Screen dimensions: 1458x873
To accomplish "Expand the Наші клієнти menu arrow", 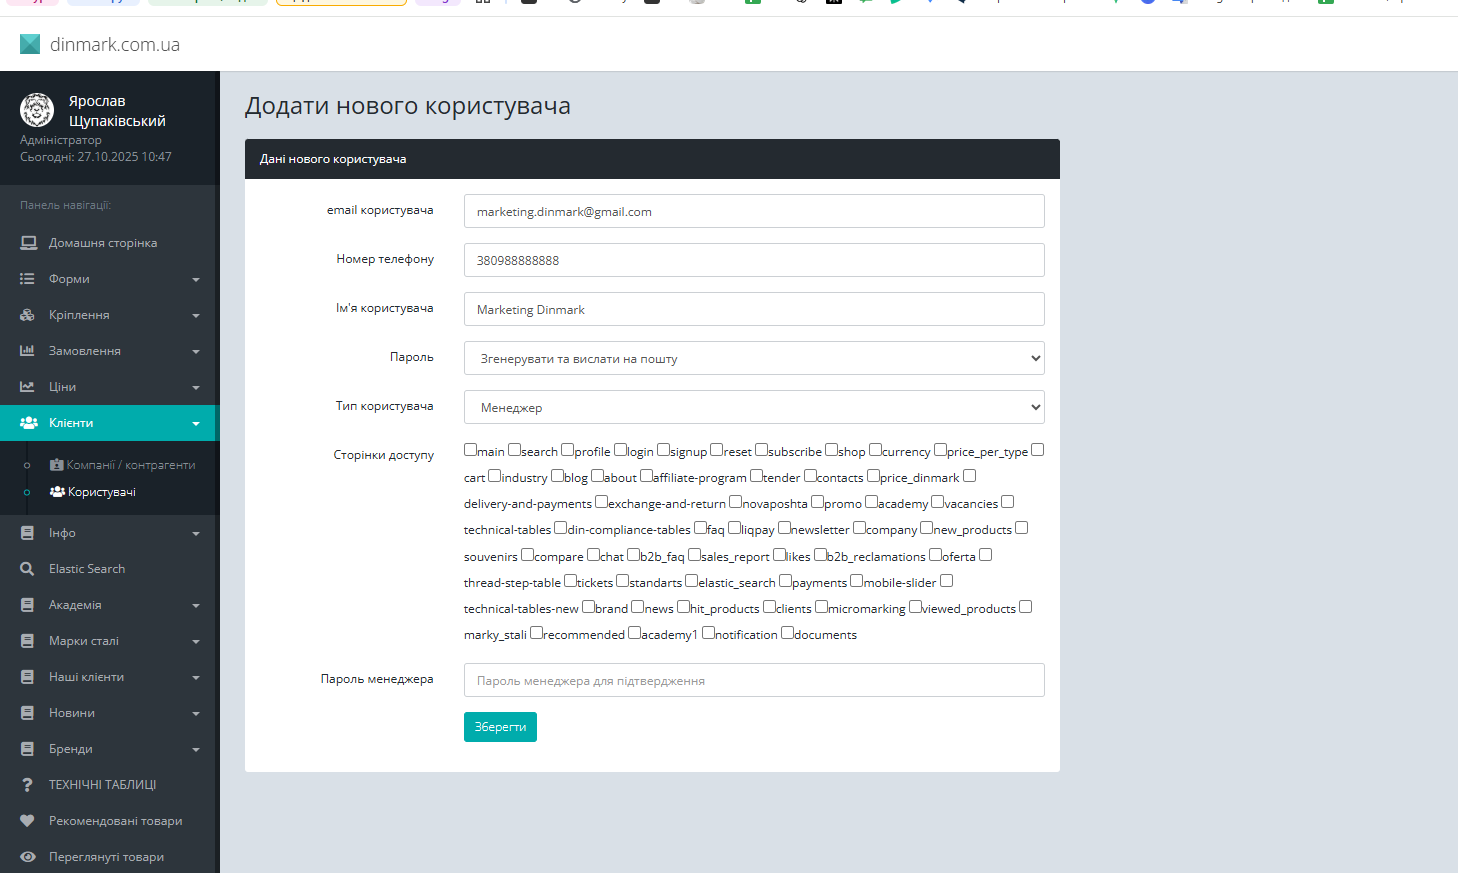I will [196, 678].
